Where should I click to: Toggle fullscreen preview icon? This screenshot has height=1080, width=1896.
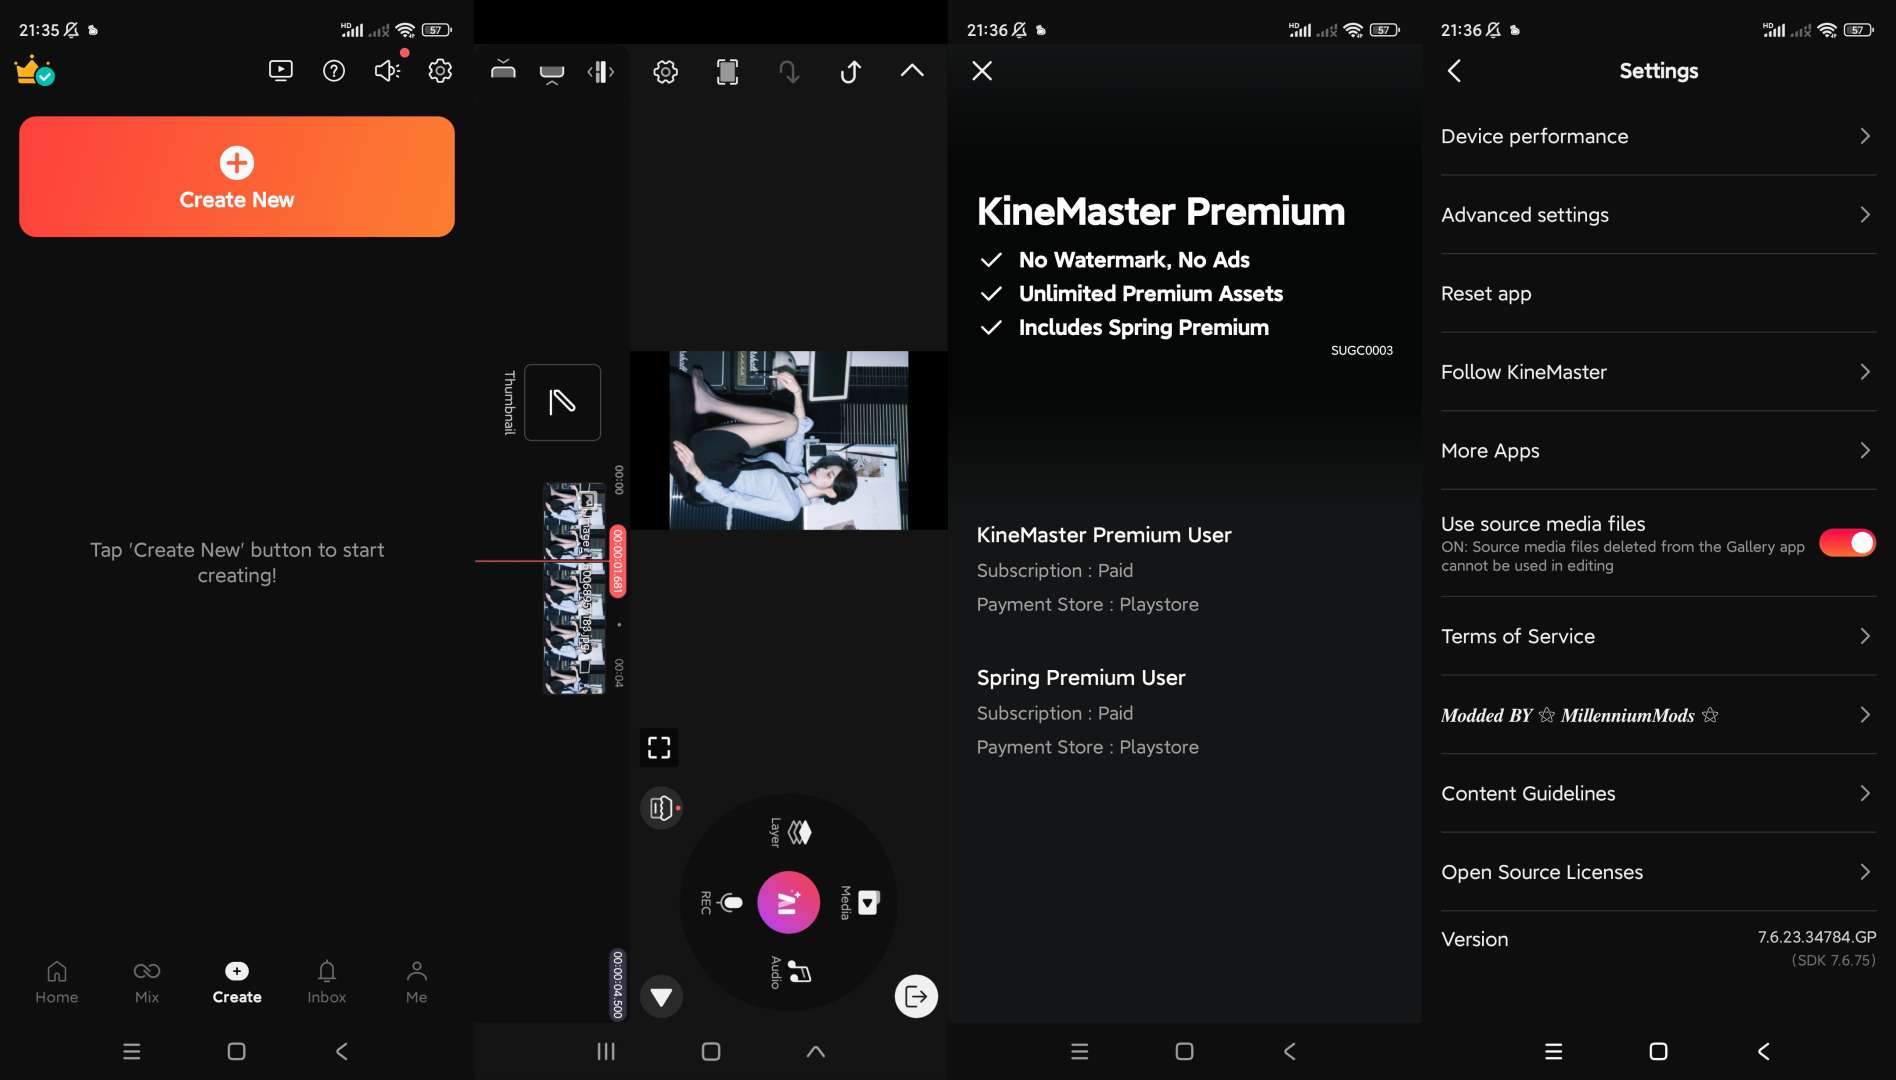click(659, 747)
